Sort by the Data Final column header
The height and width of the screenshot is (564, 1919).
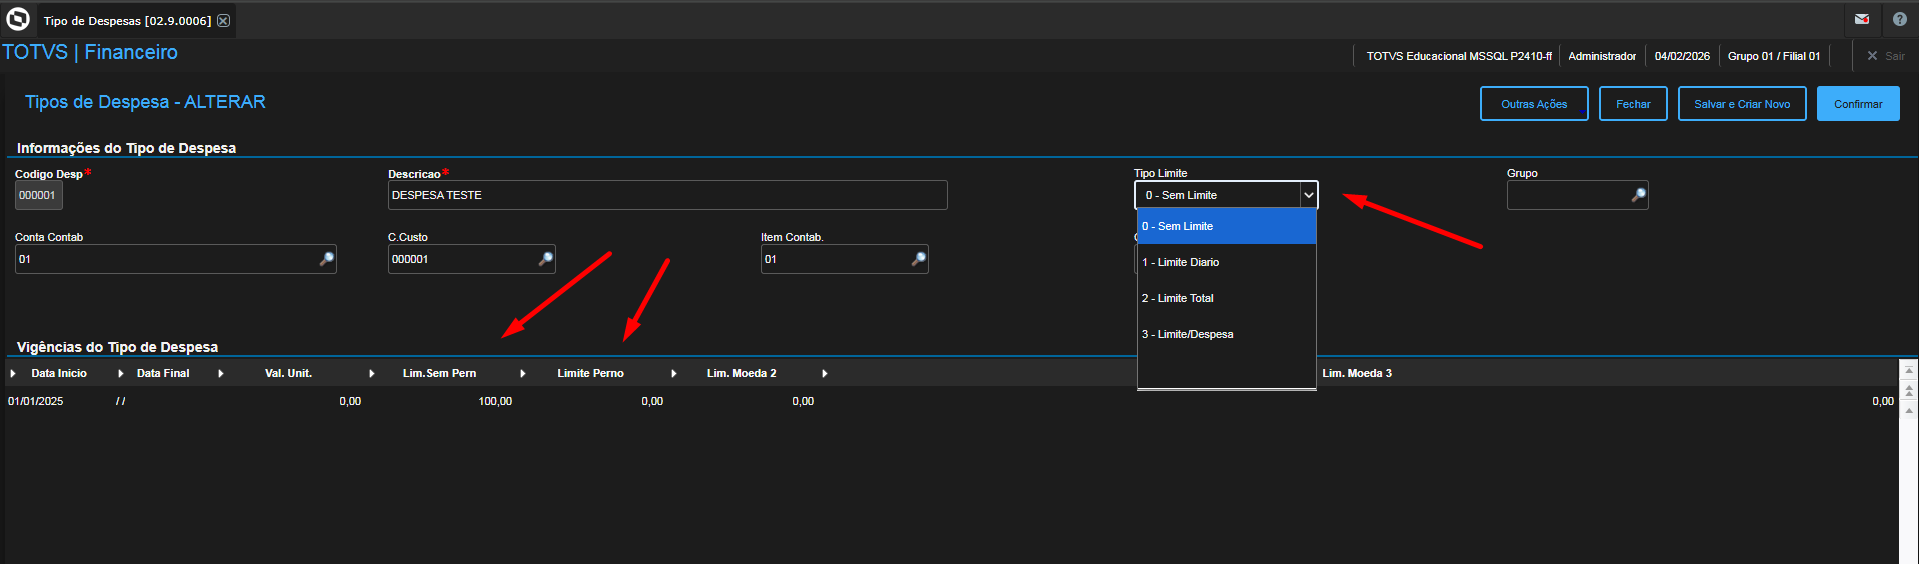point(163,373)
